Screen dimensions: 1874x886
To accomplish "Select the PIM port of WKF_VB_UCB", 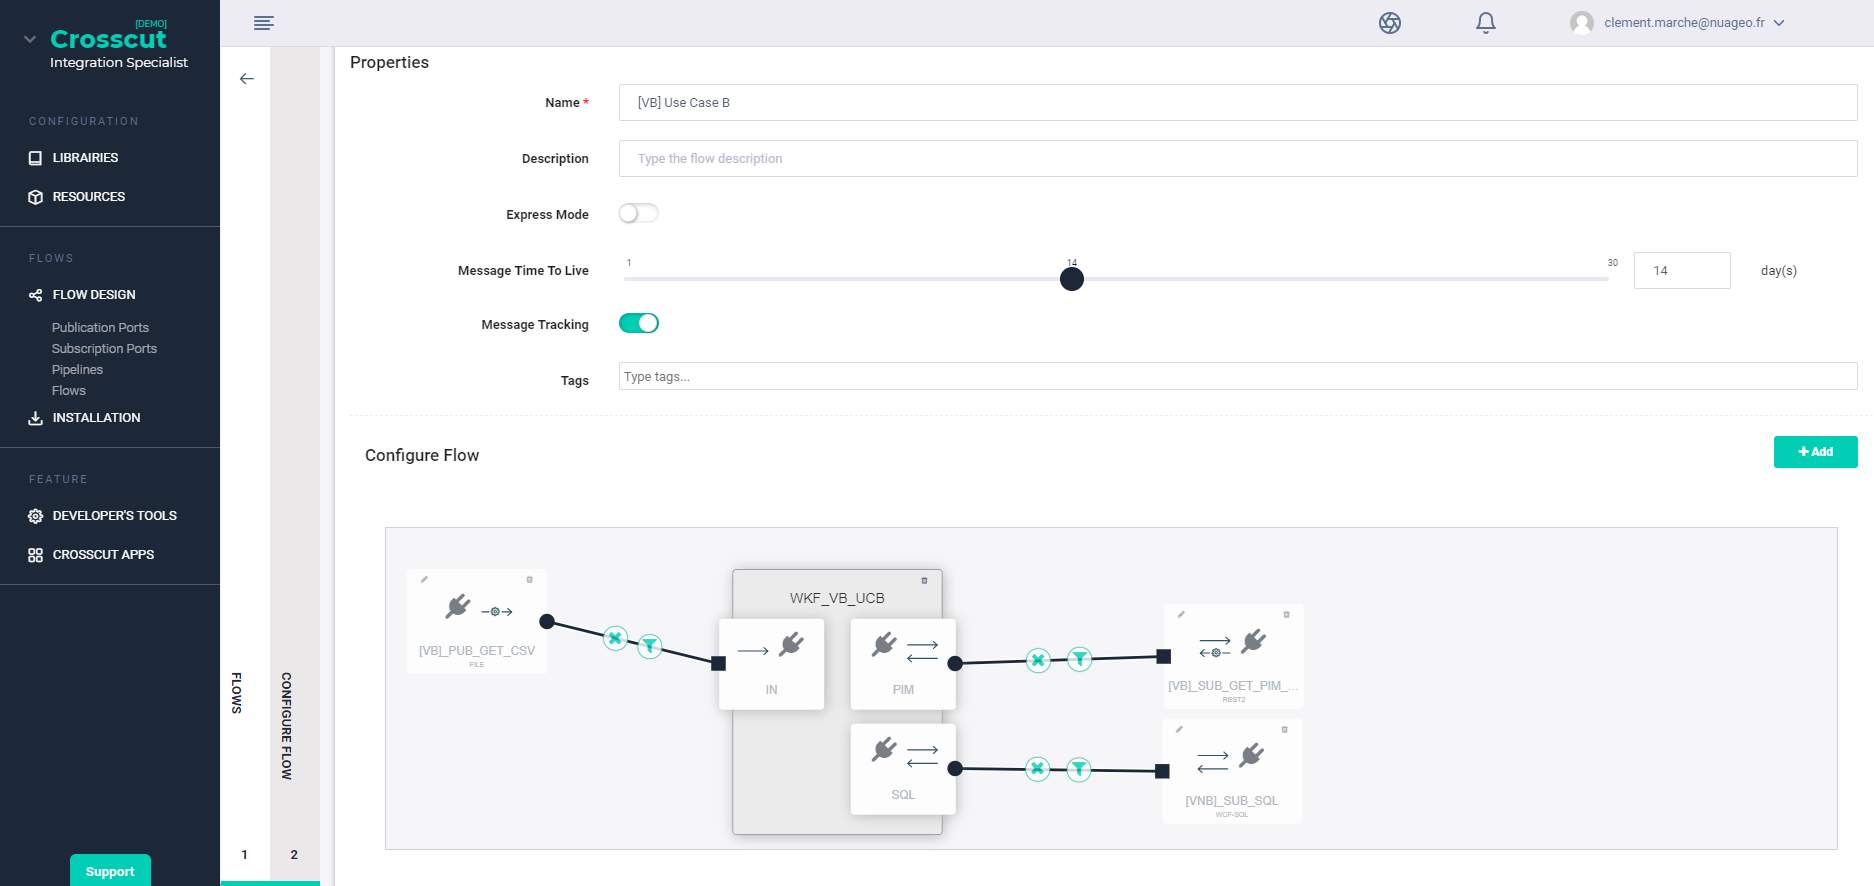I will [x=903, y=664].
